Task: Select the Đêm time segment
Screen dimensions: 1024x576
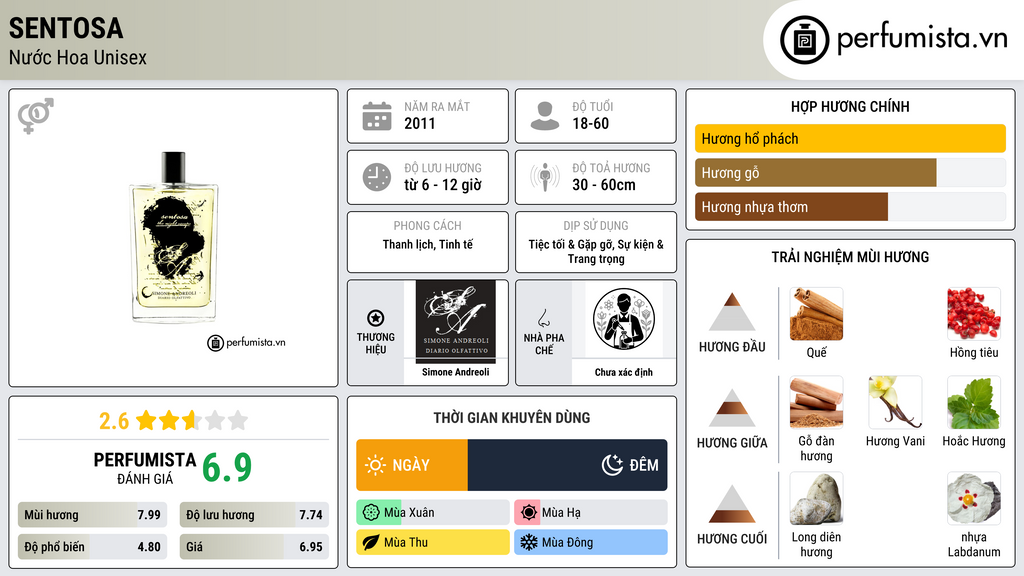Action: point(568,465)
